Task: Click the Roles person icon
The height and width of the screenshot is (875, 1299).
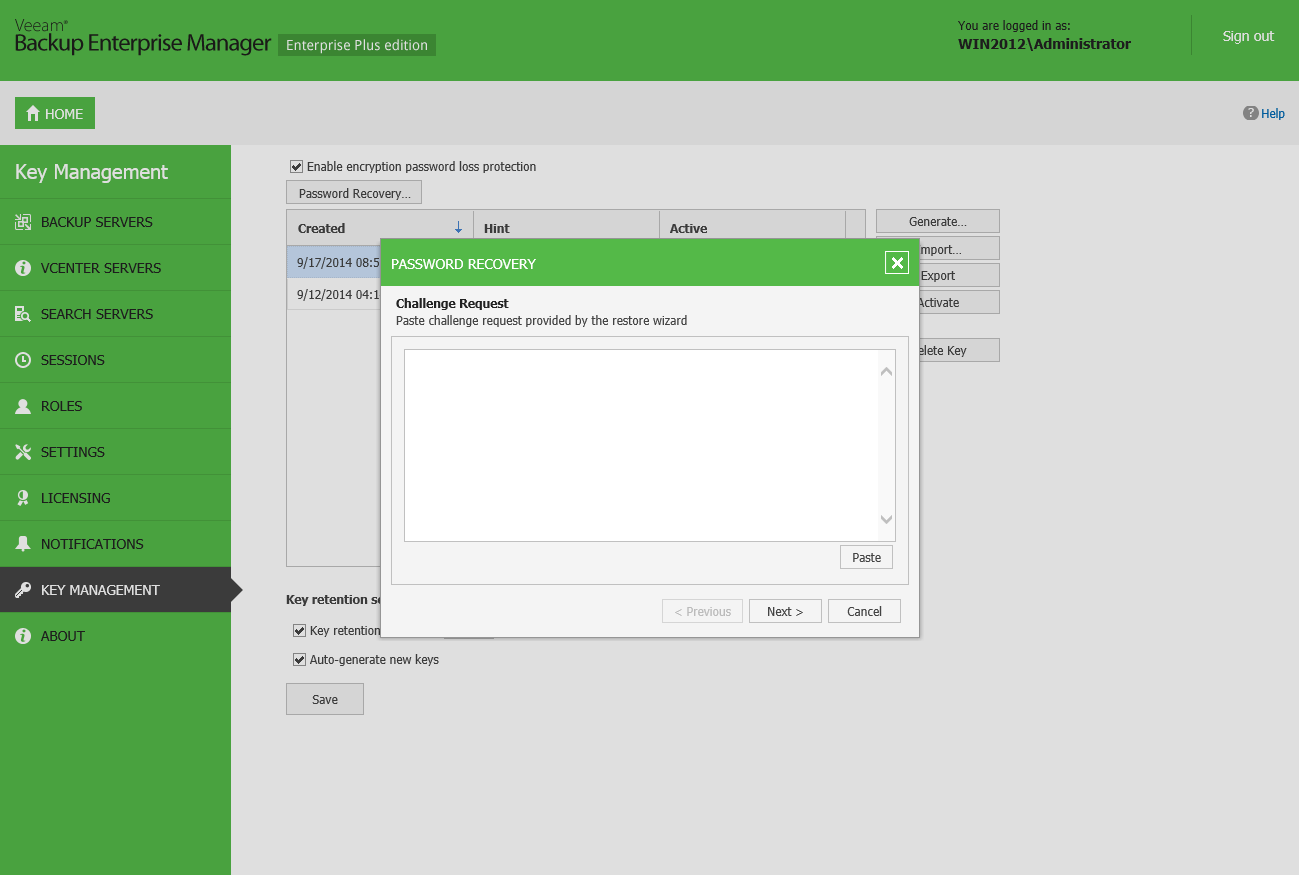Action: [22, 406]
